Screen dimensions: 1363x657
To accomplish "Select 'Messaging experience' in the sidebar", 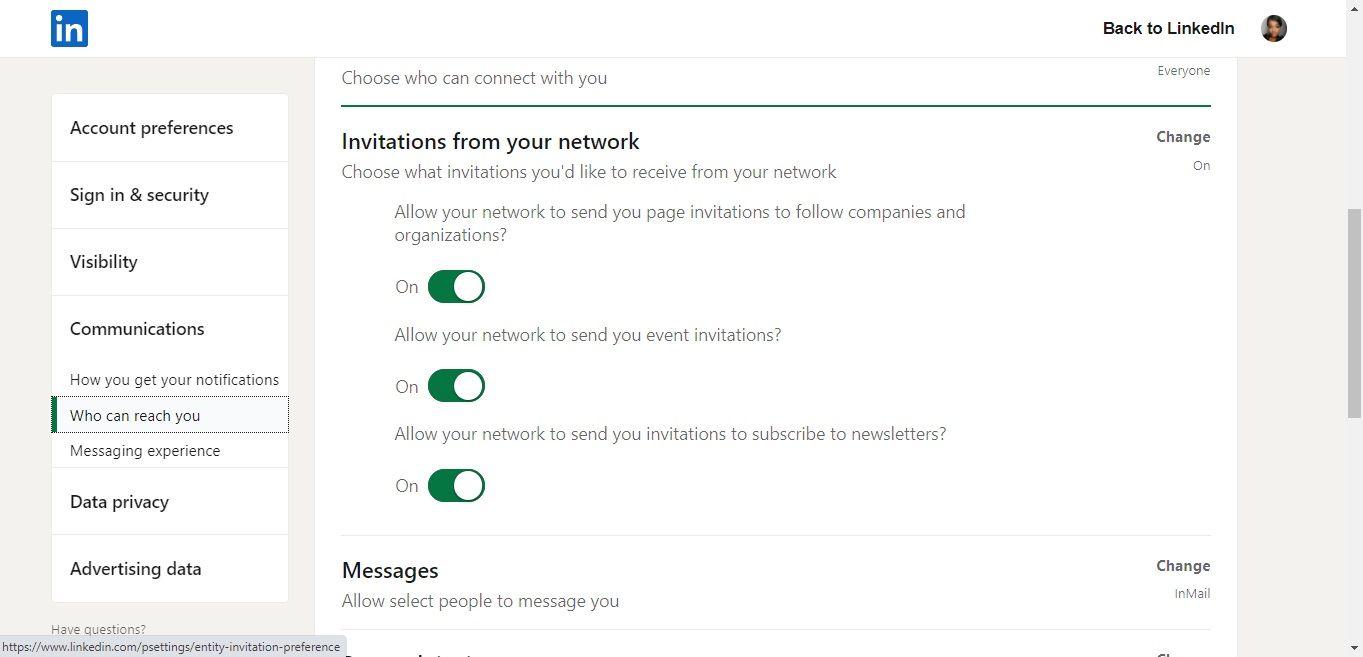I will tap(144, 450).
